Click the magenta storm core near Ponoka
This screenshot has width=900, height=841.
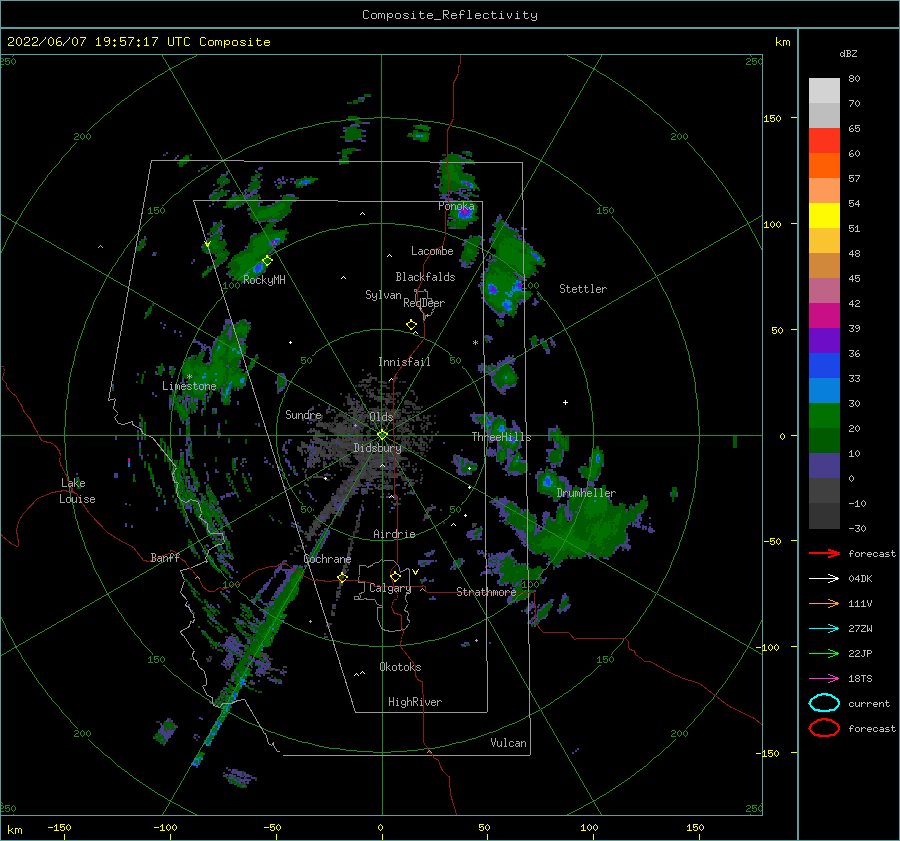pyautogui.click(x=464, y=213)
